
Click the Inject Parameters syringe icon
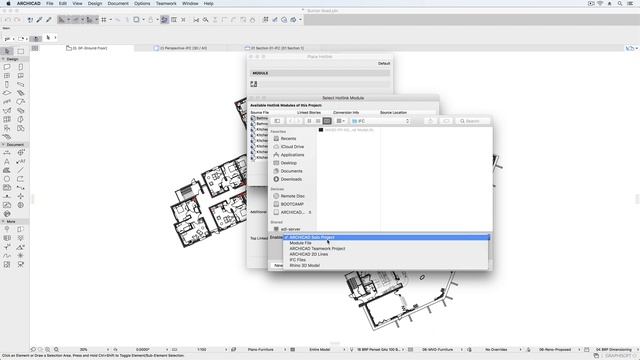click(49, 20)
